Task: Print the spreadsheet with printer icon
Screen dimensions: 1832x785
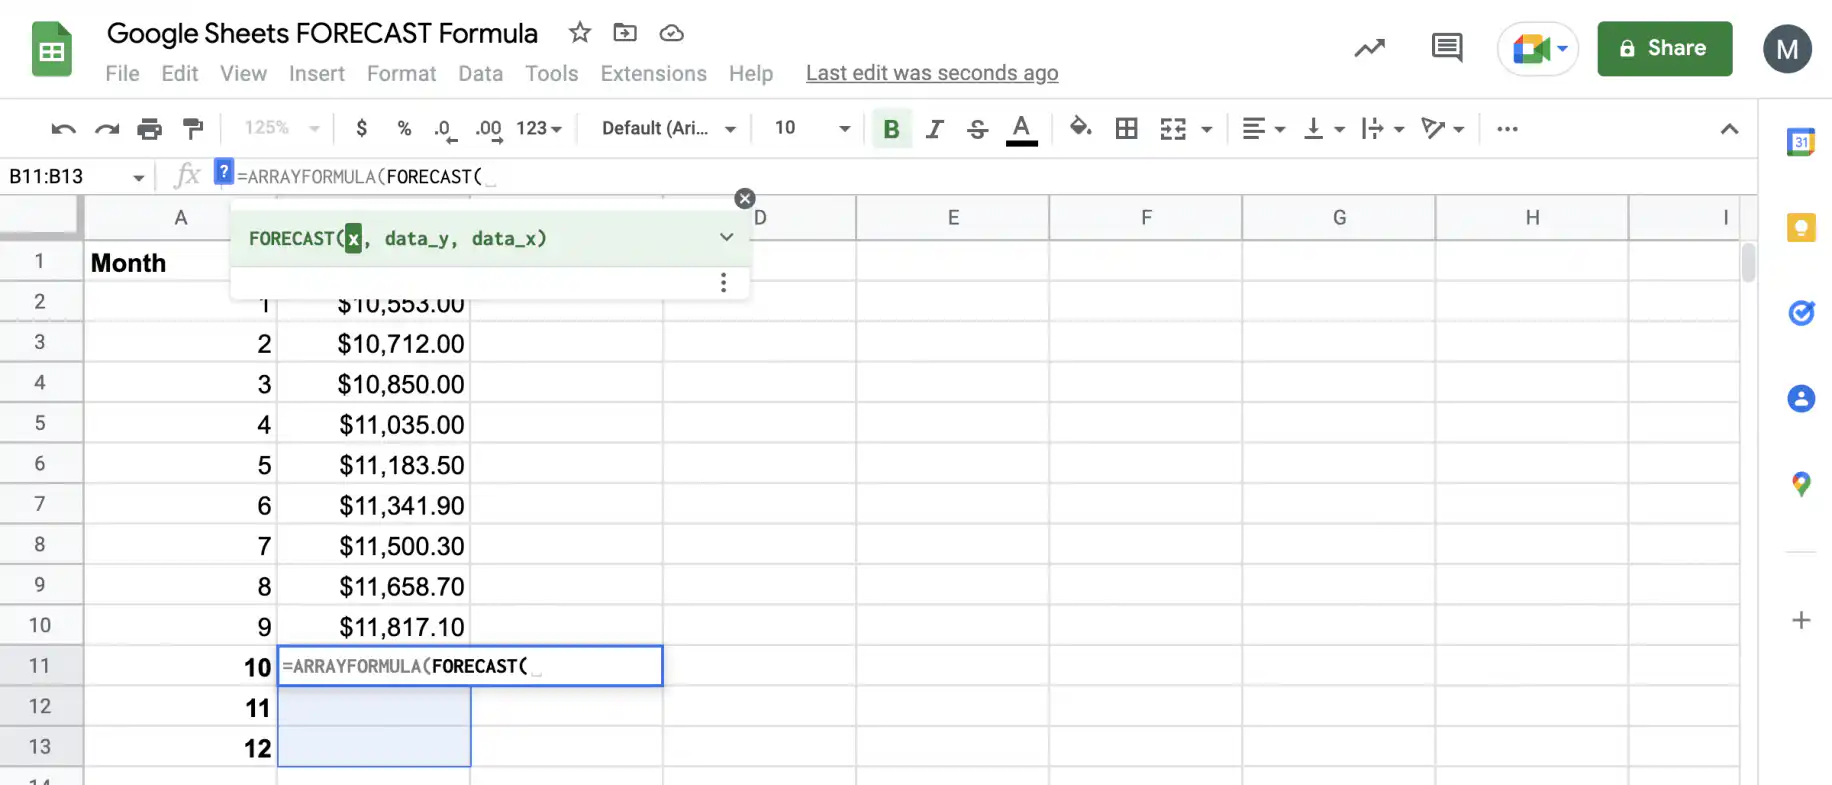Action: coord(150,129)
